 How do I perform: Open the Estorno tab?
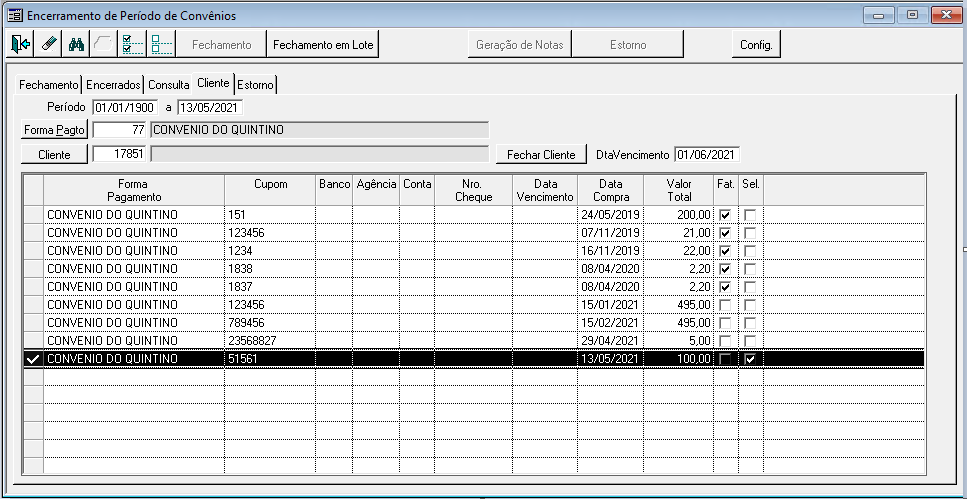pyautogui.click(x=255, y=85)
